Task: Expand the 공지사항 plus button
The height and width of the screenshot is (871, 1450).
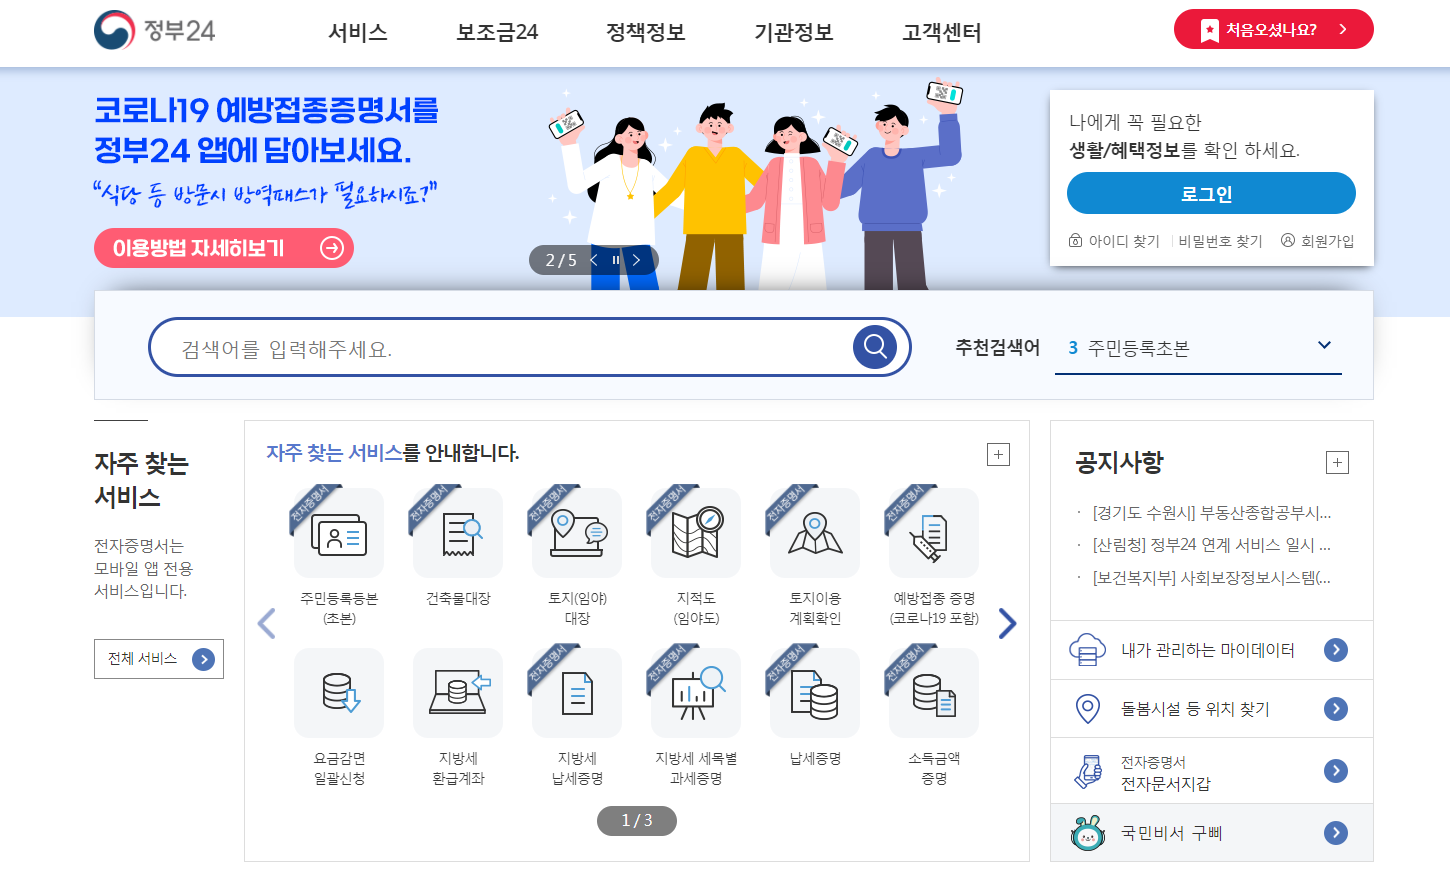Action: (x=1337, y=462)
